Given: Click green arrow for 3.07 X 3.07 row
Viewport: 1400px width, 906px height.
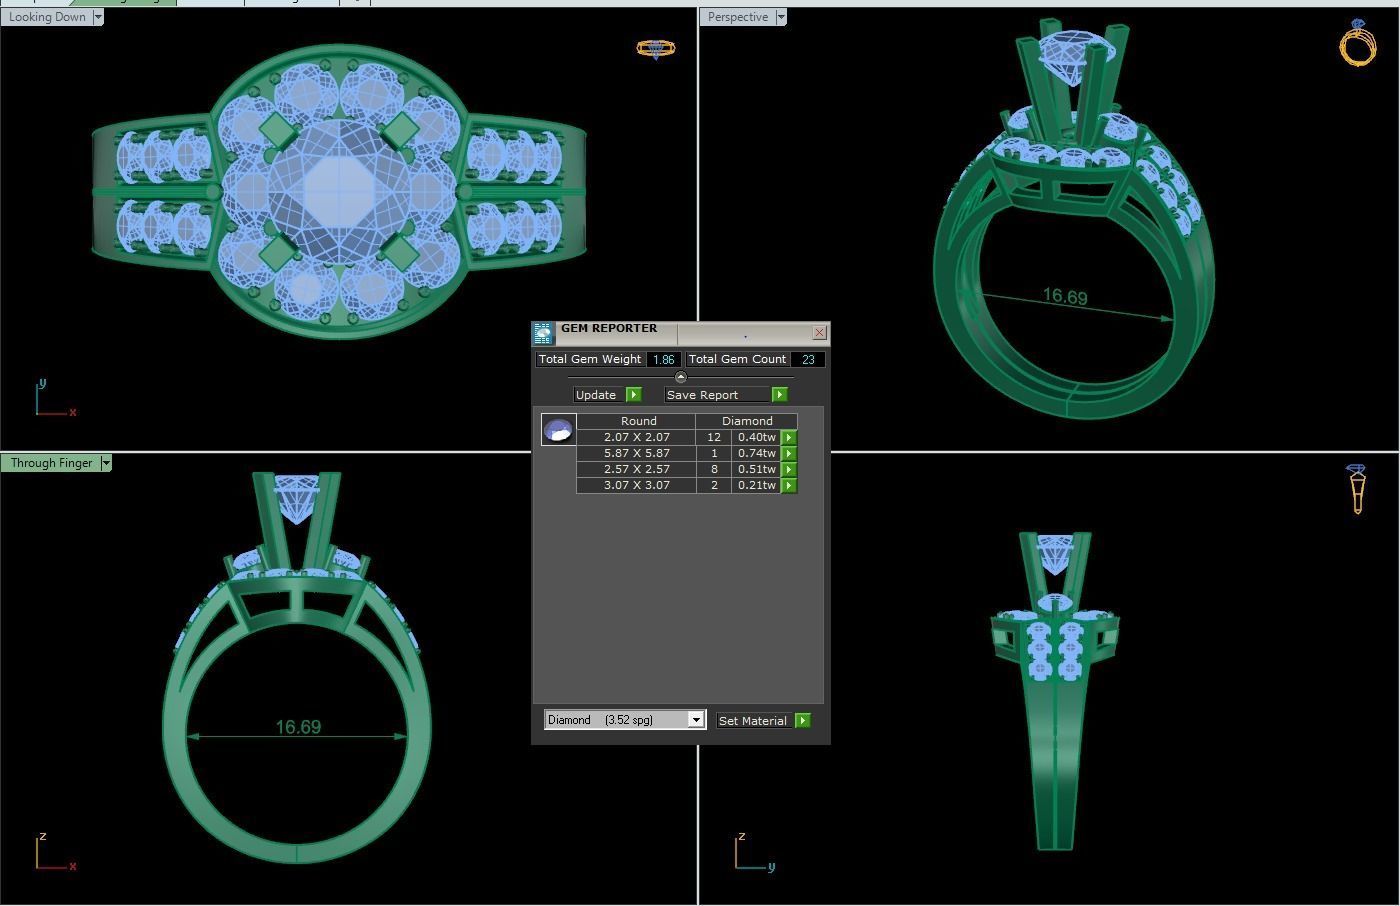Looking at the screenshot, I should [789, 485].
